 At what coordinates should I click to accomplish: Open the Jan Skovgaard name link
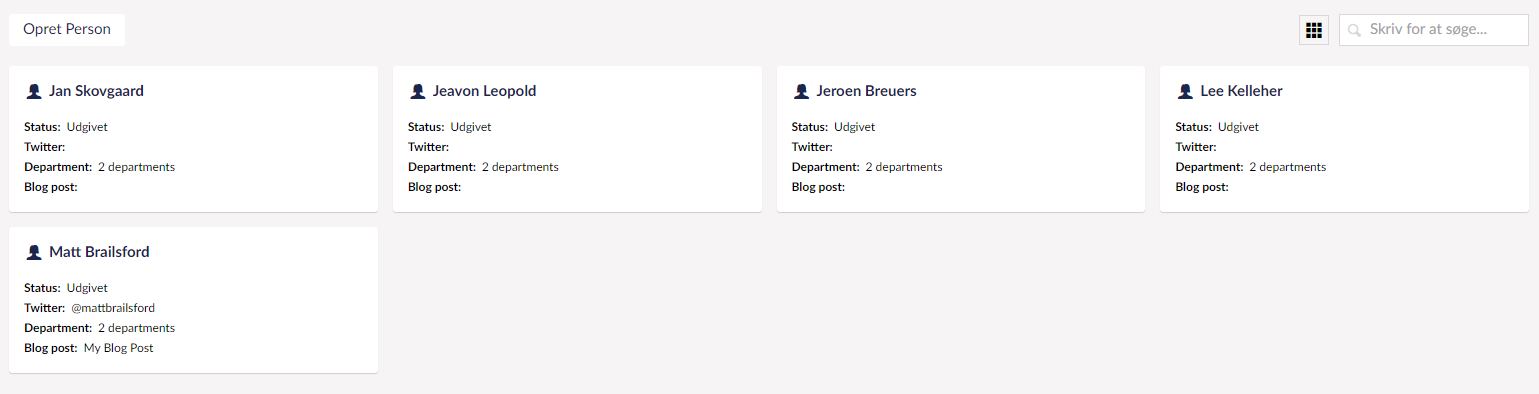tap(96, 91)
